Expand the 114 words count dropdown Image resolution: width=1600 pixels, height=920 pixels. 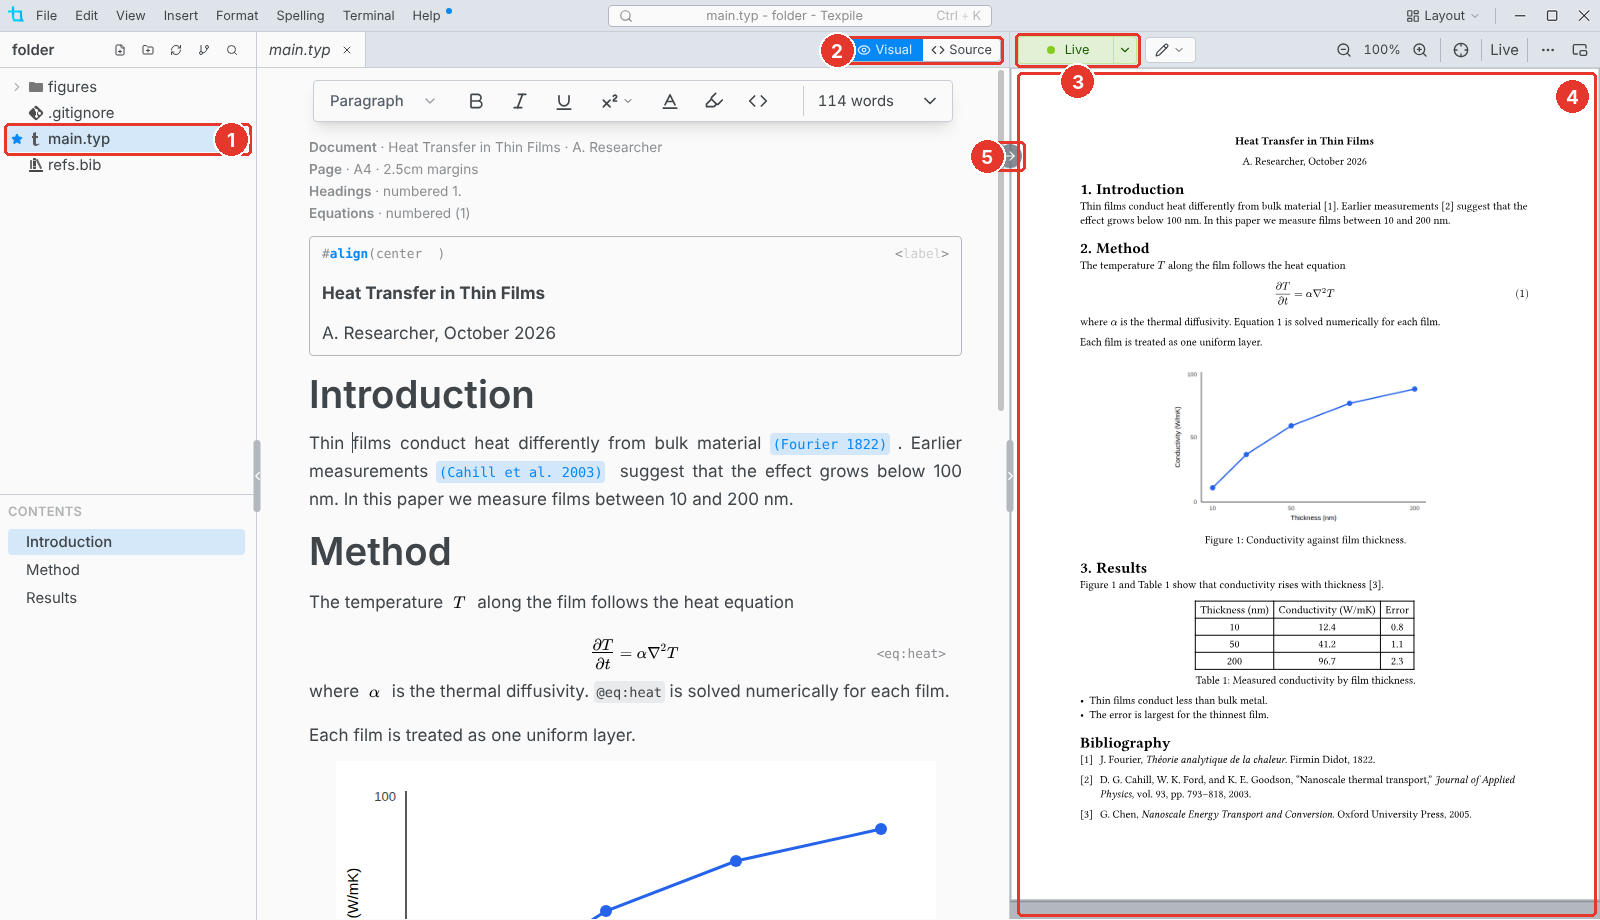[877, 101]
